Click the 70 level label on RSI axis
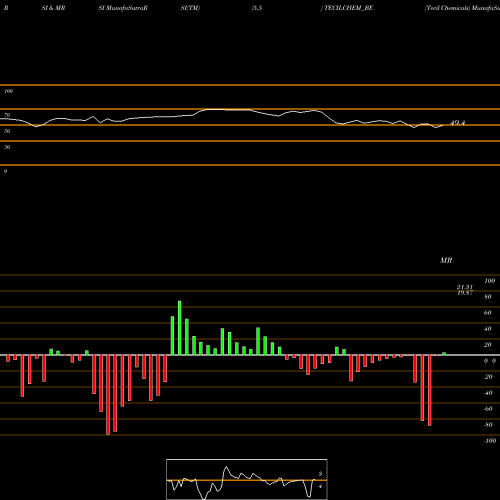Image resolution: width=500 pixels, height=500 pixels. tap(7, 115)
